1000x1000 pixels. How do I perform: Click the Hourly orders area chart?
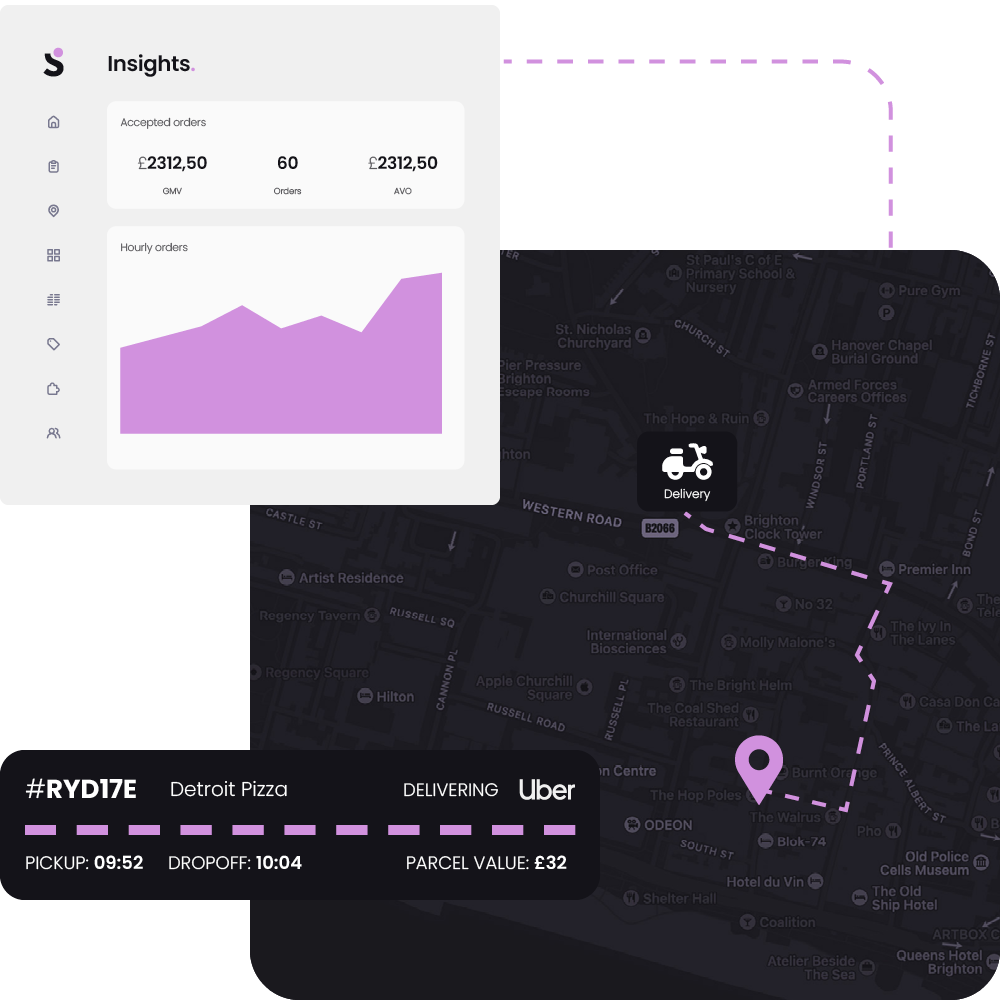point(281,370)
